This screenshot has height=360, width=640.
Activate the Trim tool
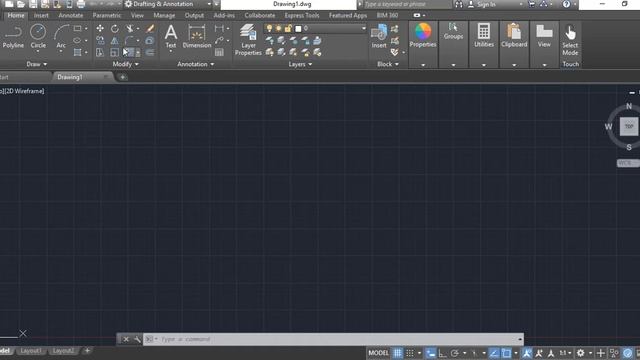pyautogui.click(x=130, y=29)
